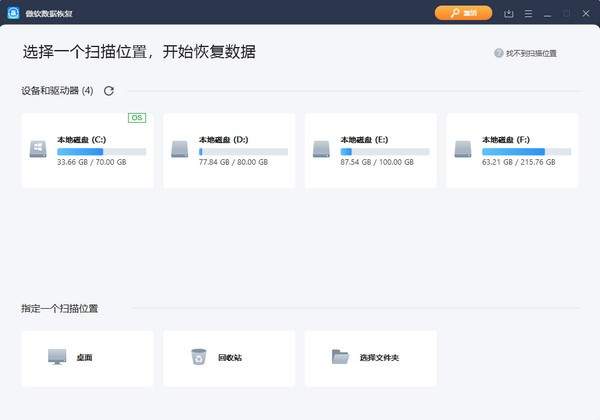
Task: Click the 选择文件夹 folder icon
Action: point(341,357)
